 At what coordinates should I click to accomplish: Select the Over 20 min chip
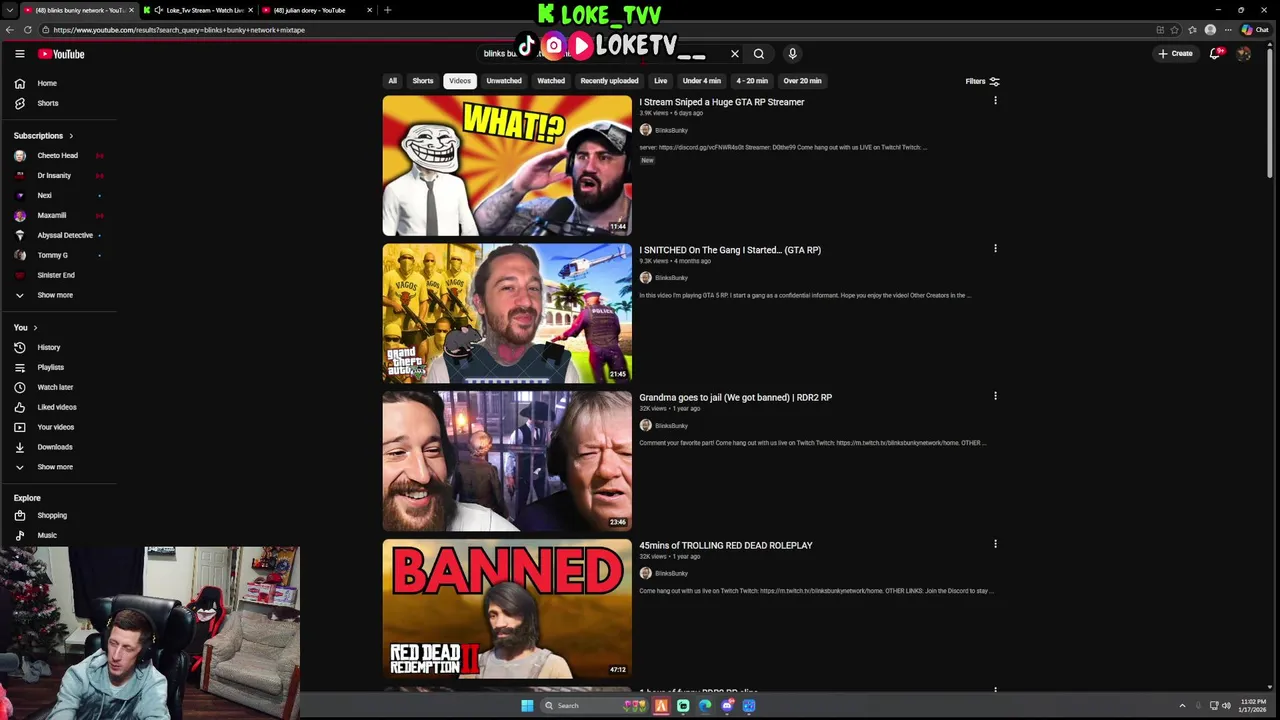click(x=802, y=81)
